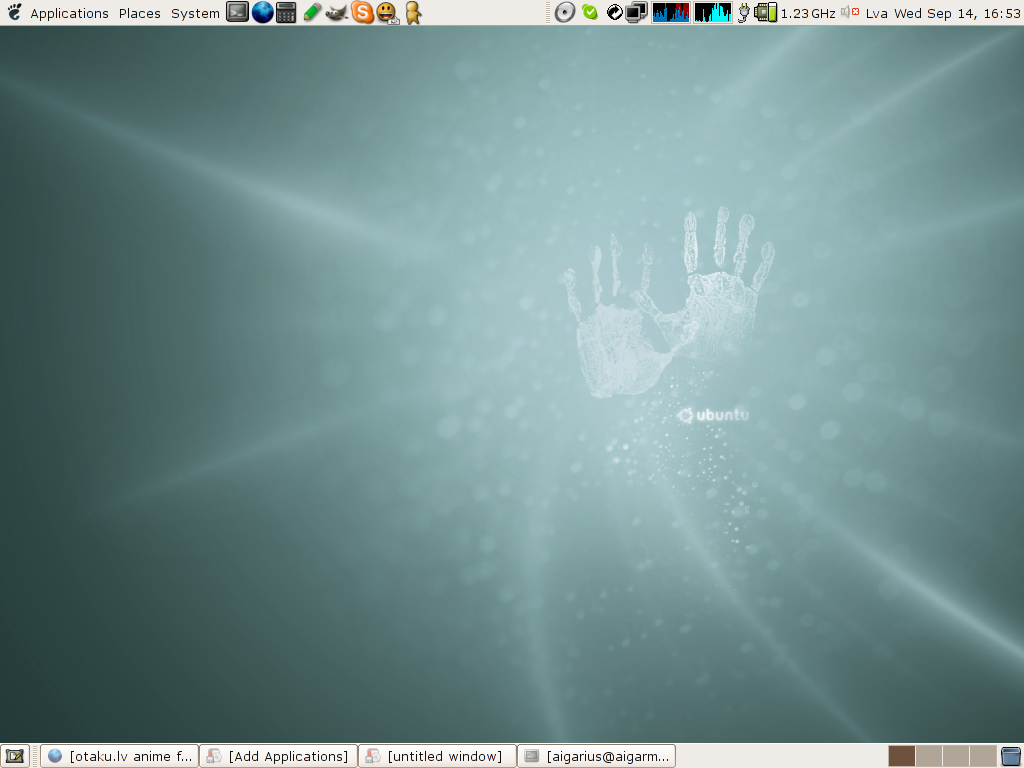
Task: Click the blue and red system monitor graph
Action: click(x=671, y=12)
